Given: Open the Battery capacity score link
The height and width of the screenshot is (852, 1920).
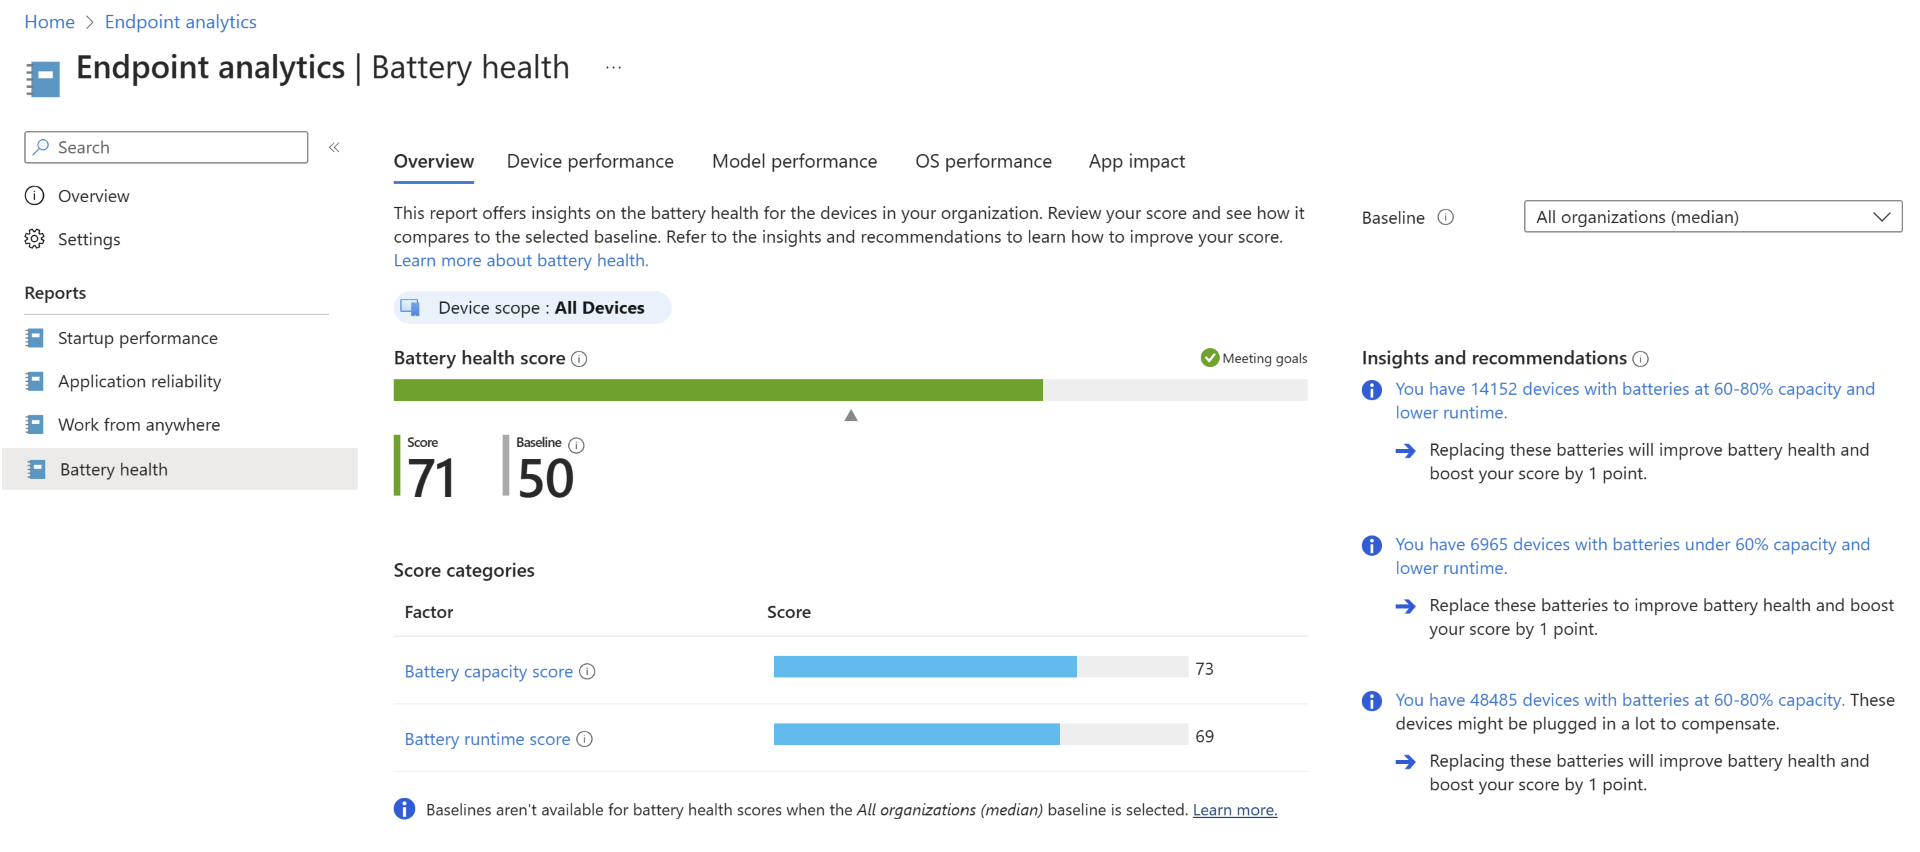Looking at the screenshot, I should click(488, 672).
